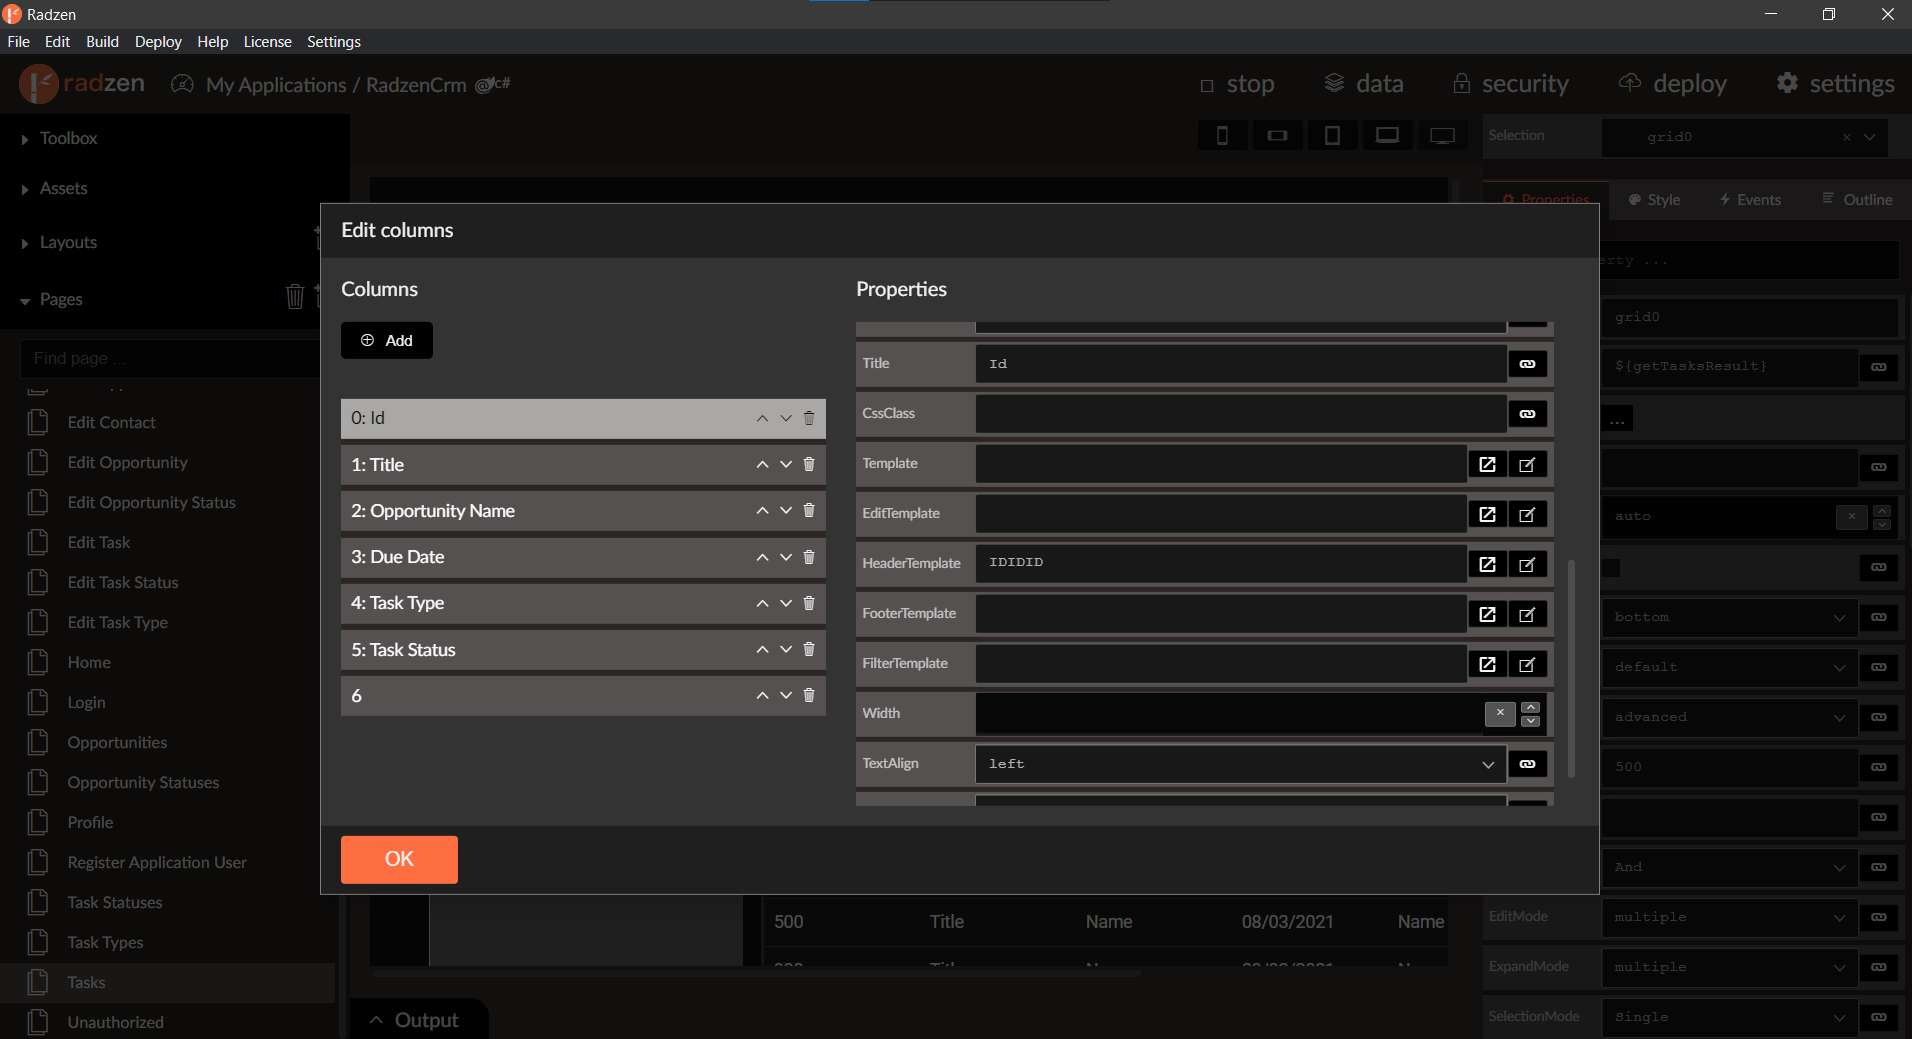The image size is (1912, 1039).
Task: Open the Build menu
Action: point(102,42)
